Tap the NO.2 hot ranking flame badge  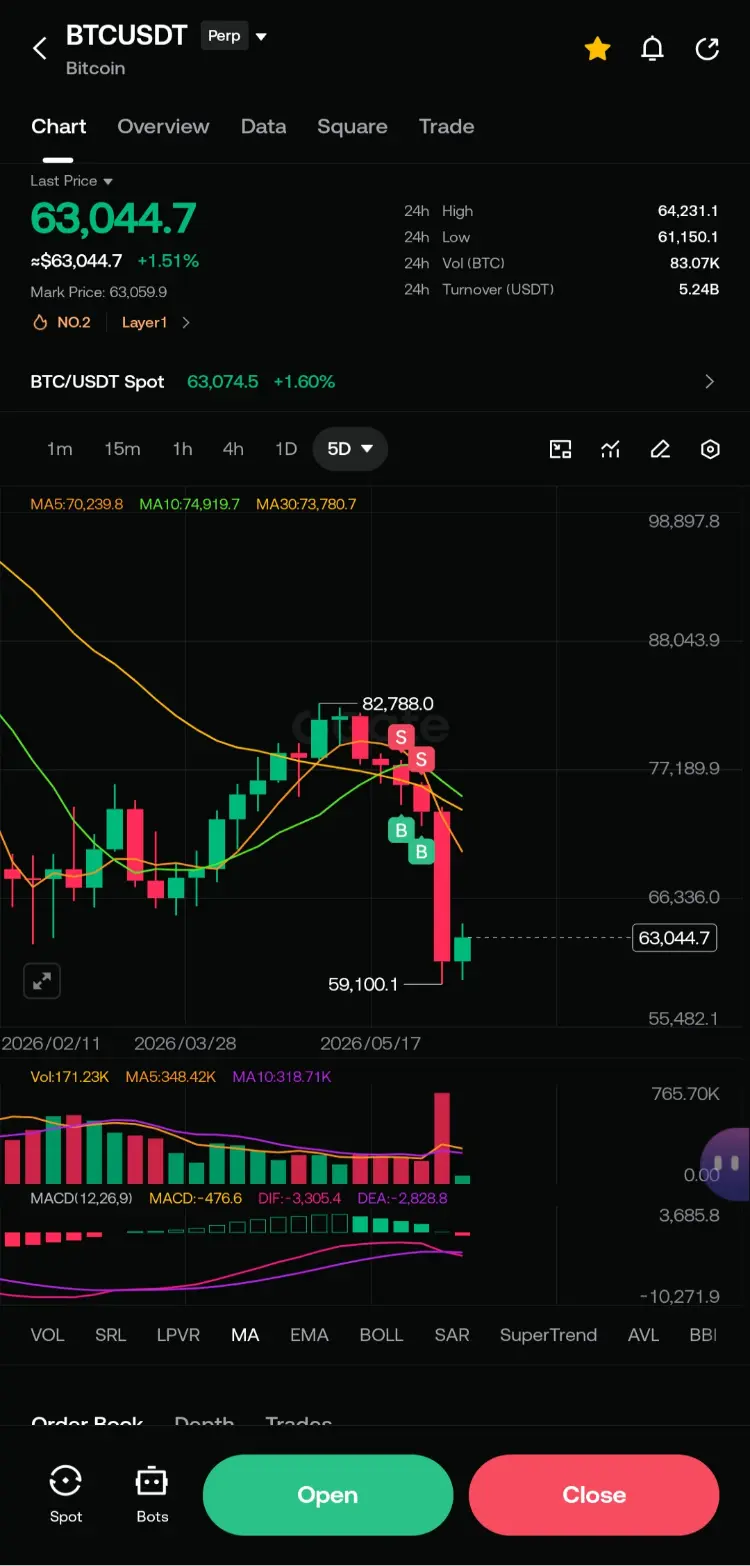tap(62, 322)
